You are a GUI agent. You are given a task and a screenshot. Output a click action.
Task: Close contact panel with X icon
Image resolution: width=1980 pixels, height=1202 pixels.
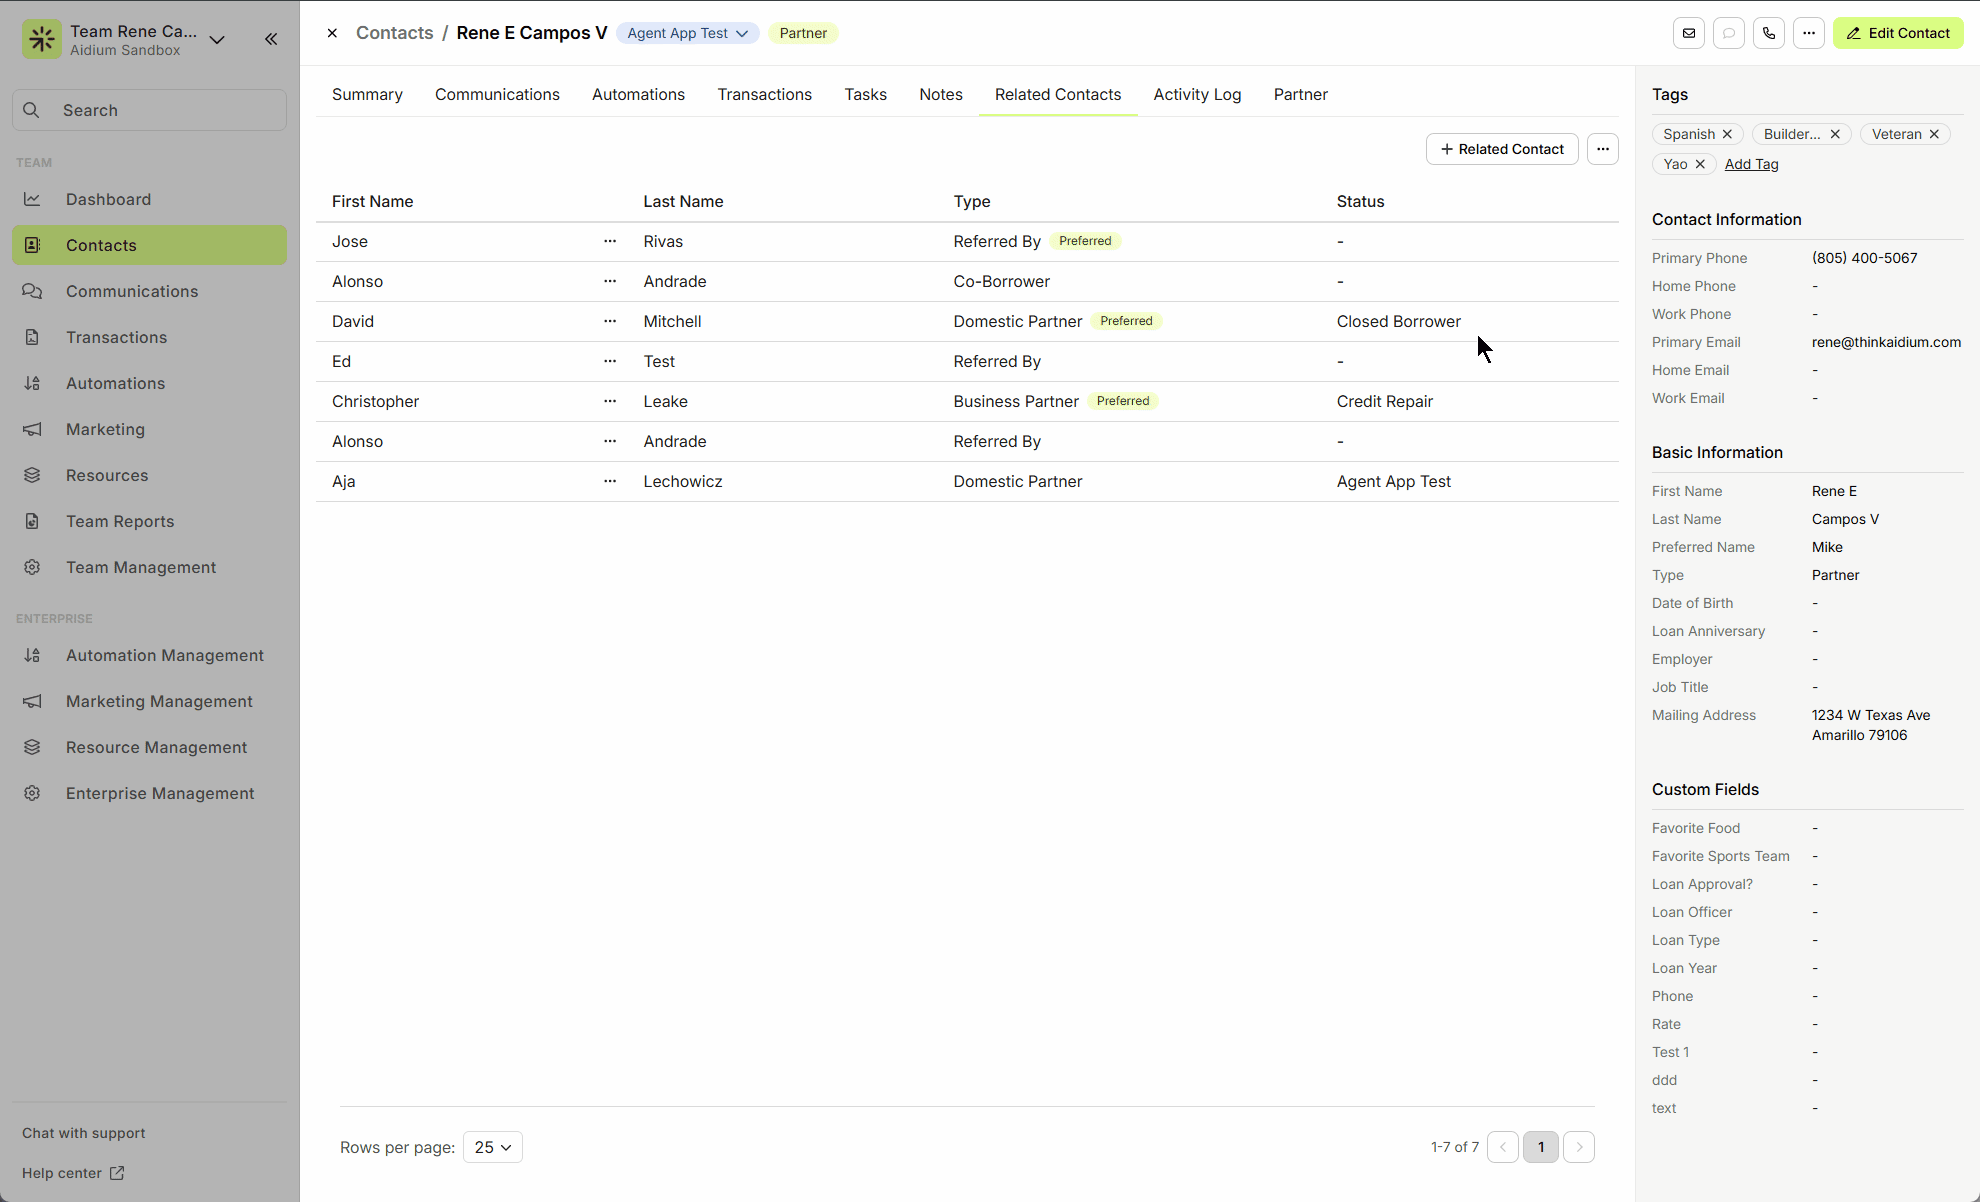click(332, 33)
